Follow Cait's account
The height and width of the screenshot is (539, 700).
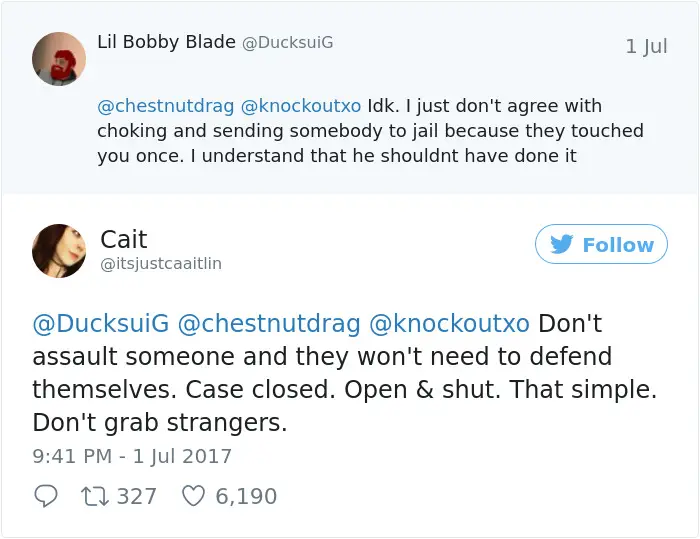click(601, 244)
